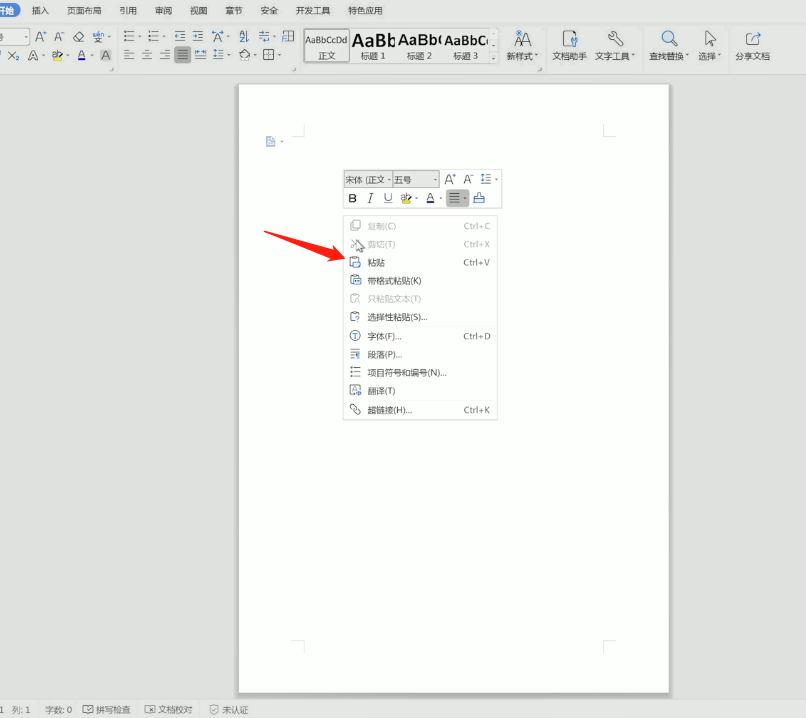Click the distributed alignment icon
The image size is (806, 718).
click(x=200, y=54)
